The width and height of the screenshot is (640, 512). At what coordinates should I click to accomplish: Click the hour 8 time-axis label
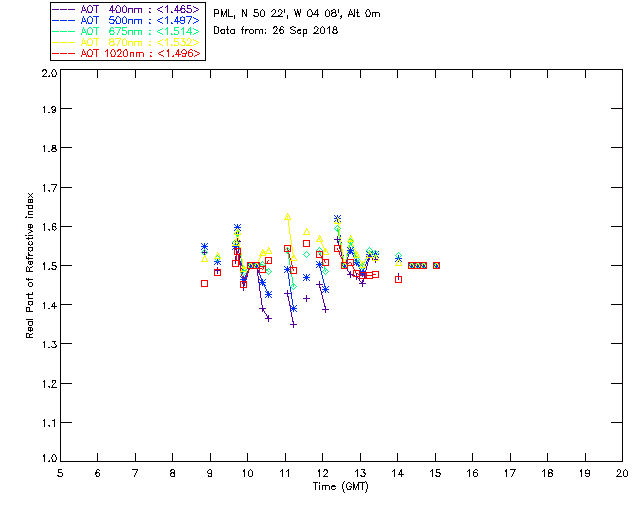(173, 473)
